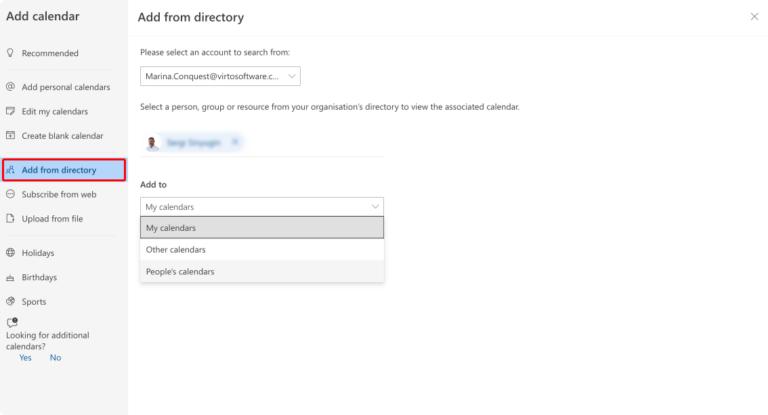The width and height of the screenshot is (768, 415).
Task: Answer No to additional calendars
Action: click(x=55, y=358)
